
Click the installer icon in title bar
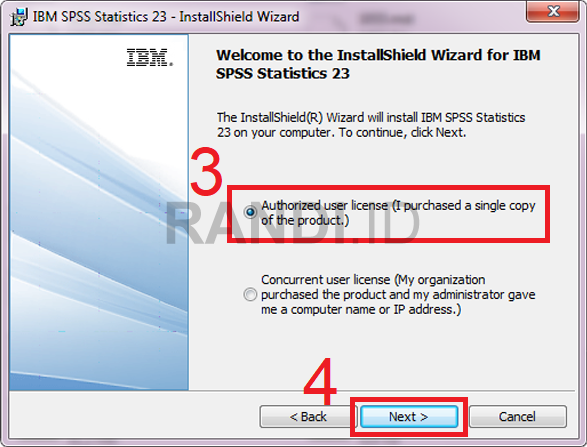(18, 17)
